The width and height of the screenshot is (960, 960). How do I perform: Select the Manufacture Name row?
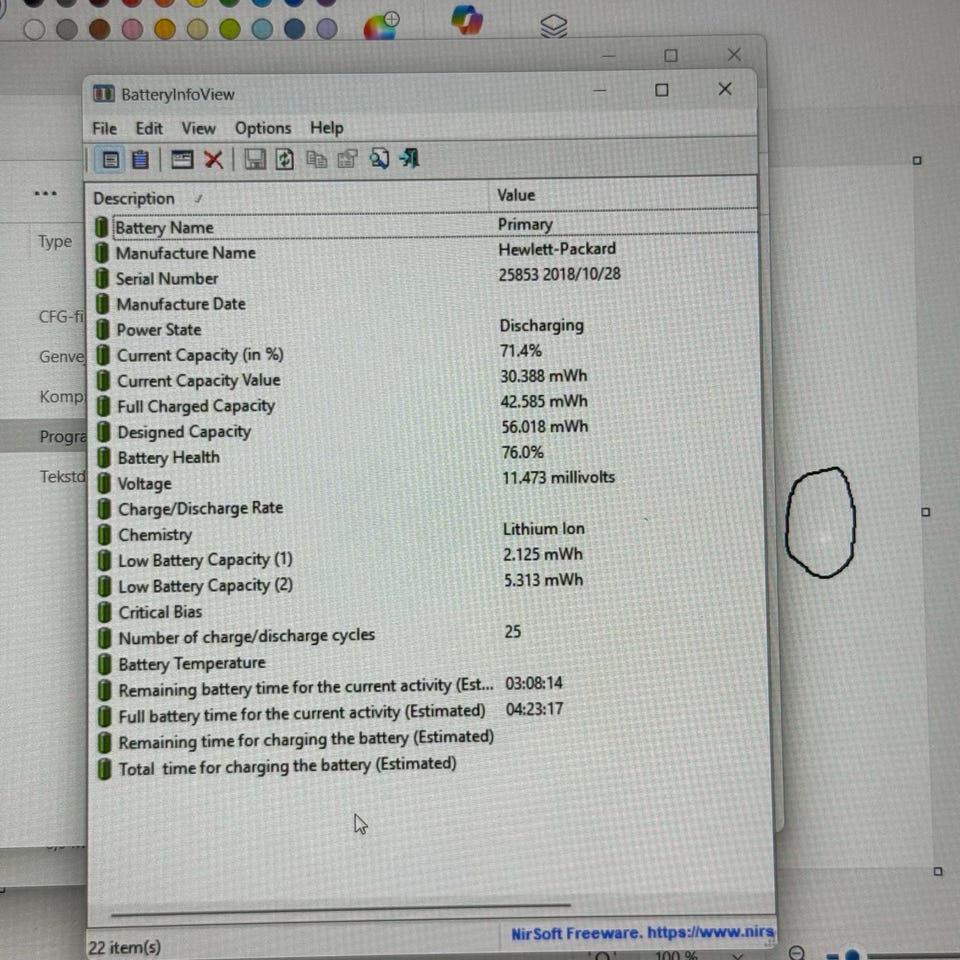point(426,252)
